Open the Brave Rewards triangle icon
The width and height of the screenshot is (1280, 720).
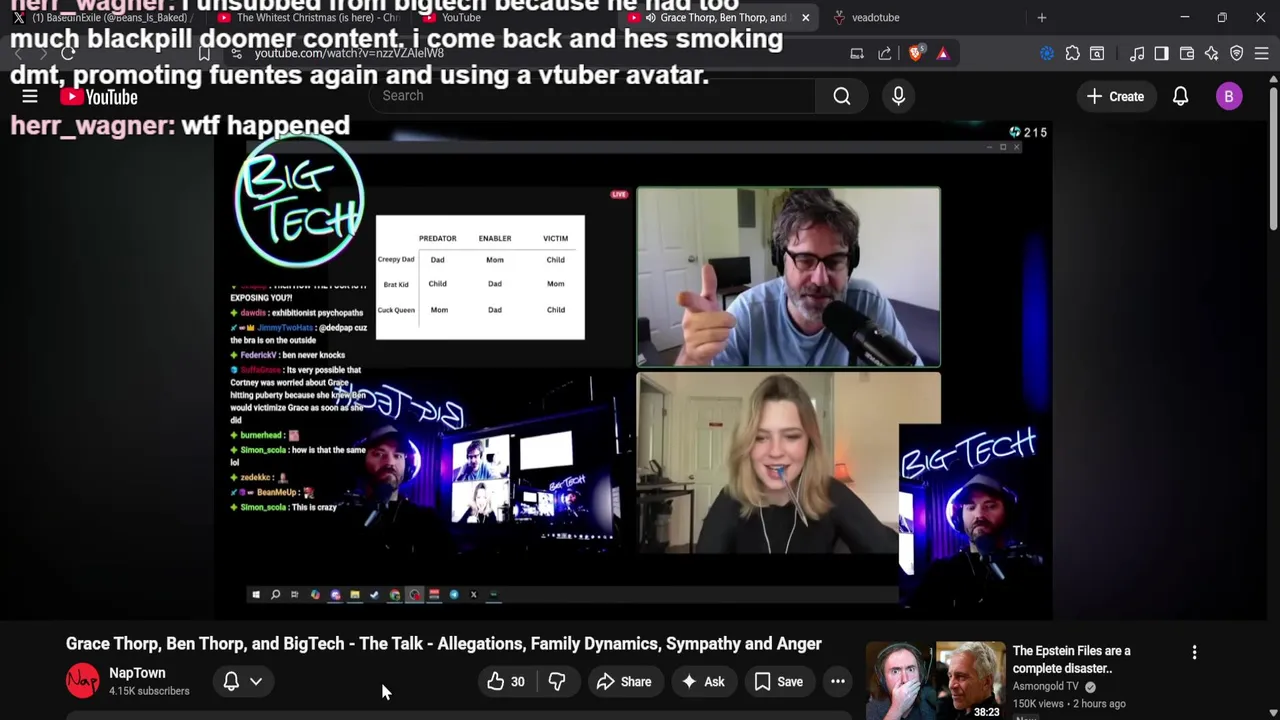pos(942,53)
